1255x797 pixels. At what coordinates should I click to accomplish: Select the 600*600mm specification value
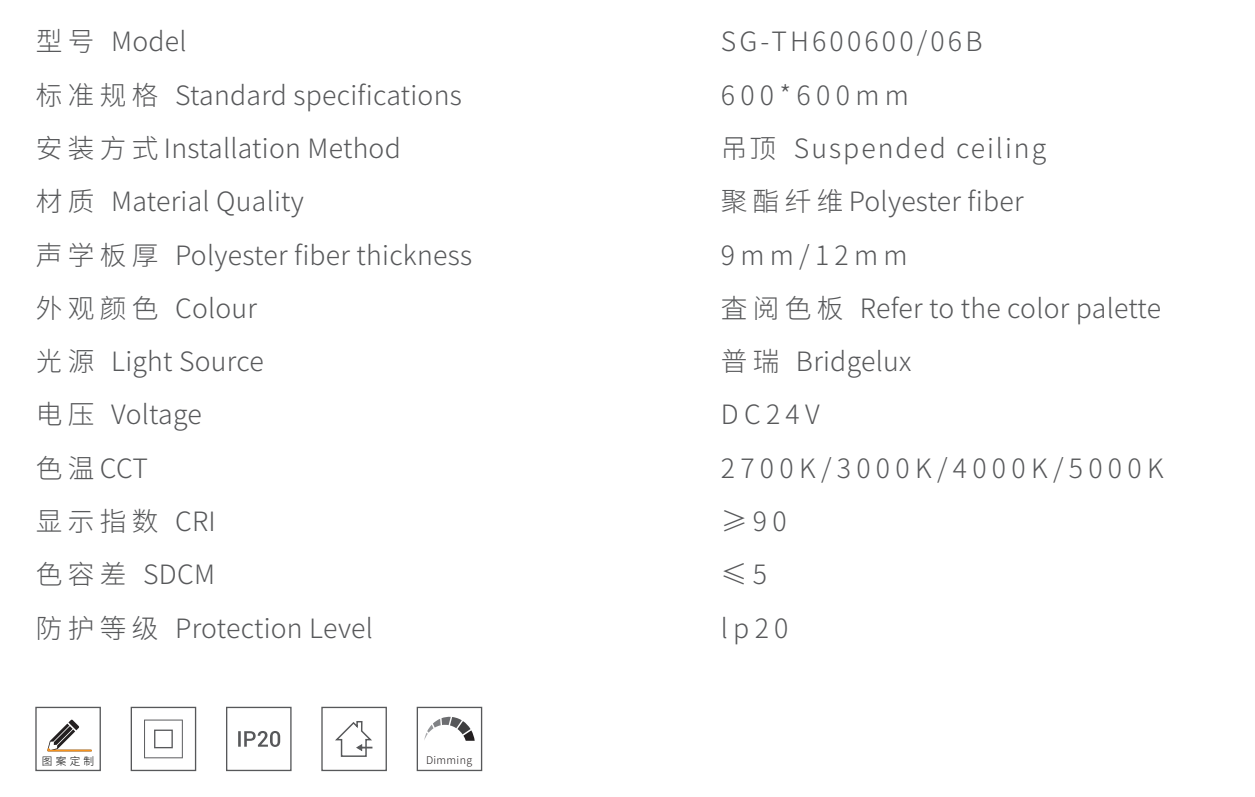pyautogui.click(x=813, y=96)
